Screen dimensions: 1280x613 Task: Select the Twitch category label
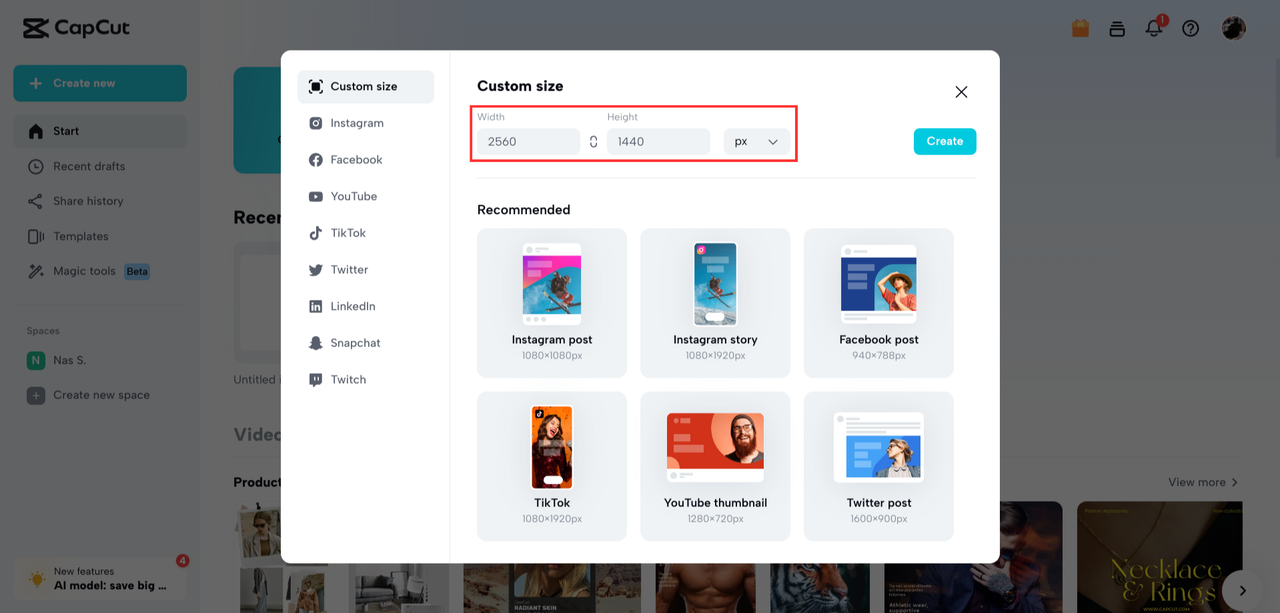tap(349, 380)
